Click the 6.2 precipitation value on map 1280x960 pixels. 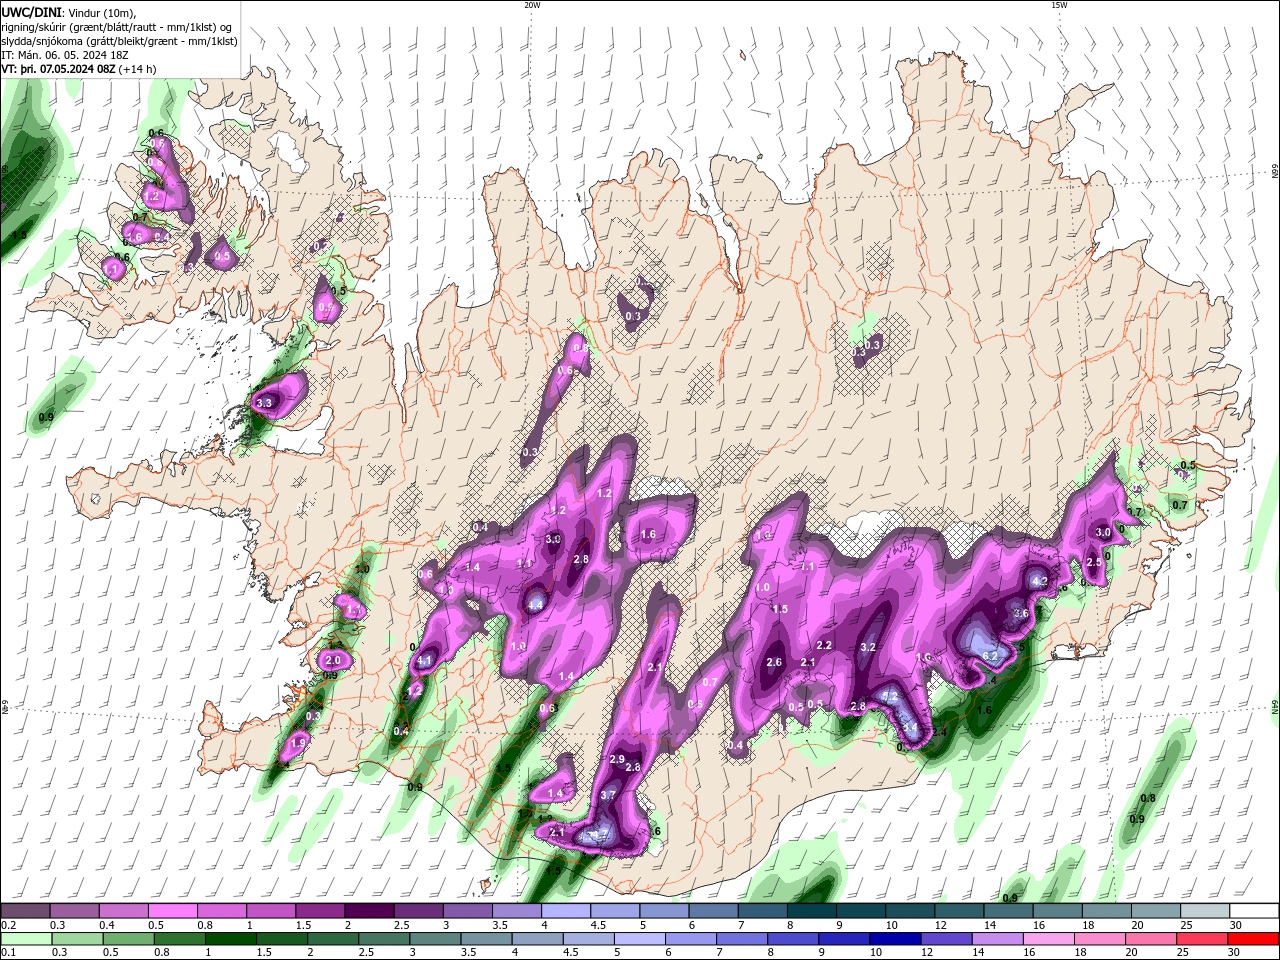(x=991, y=656)
